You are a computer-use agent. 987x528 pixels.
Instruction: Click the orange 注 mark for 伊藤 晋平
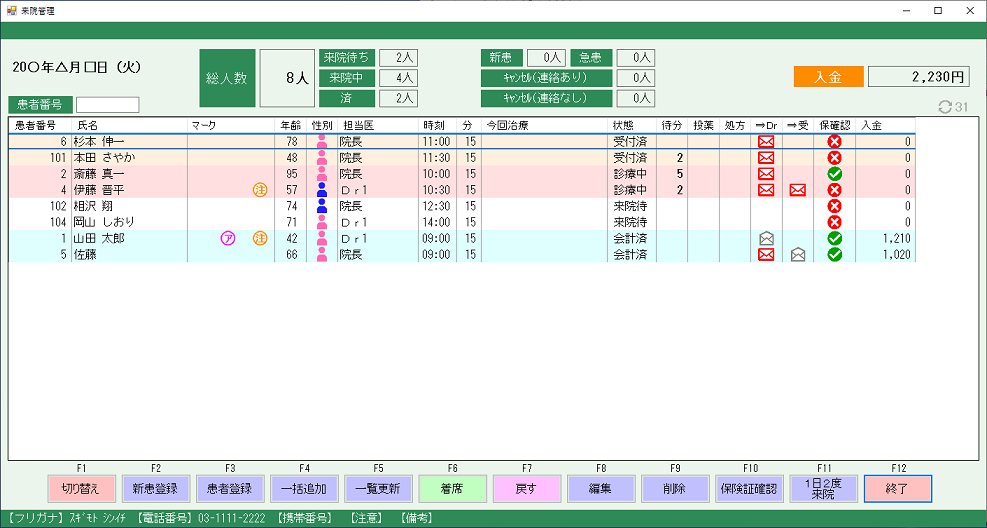260,190
